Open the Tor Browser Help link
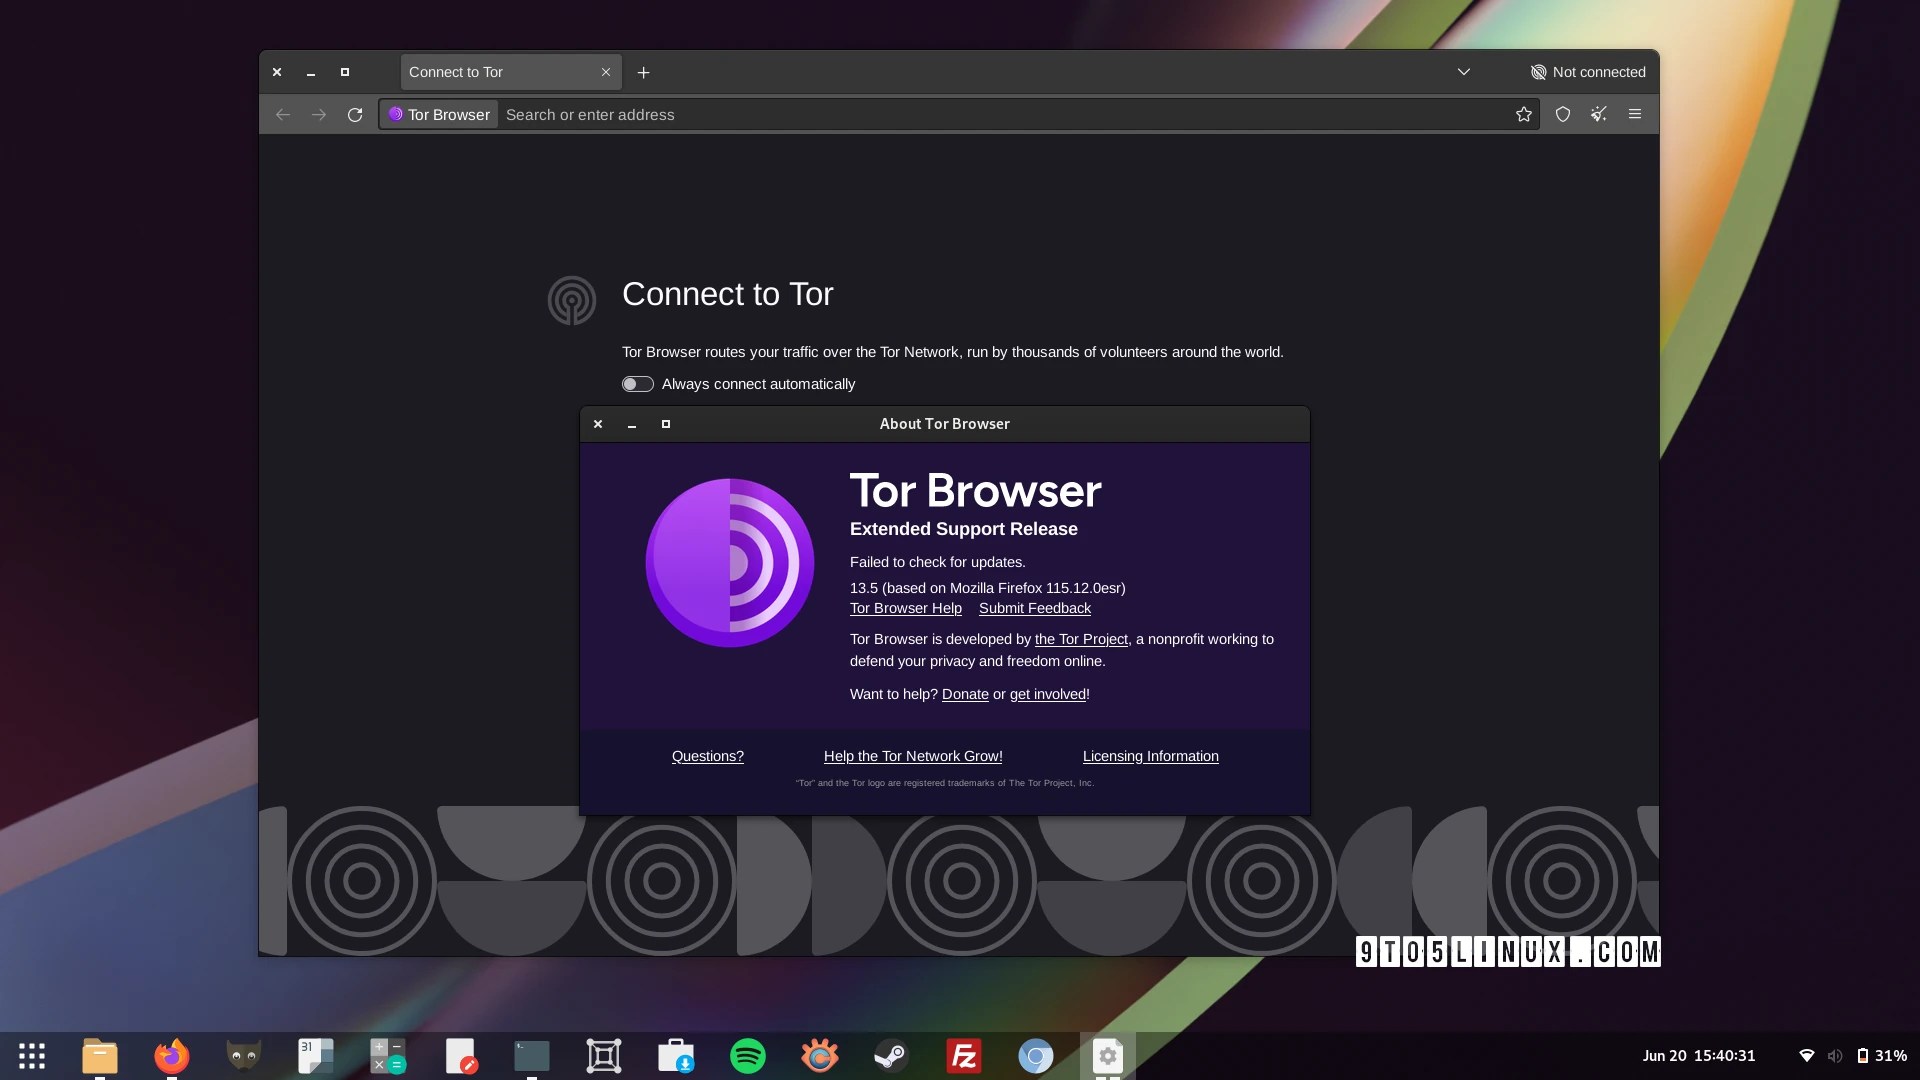Viewport: 1920px width, 1080px height. coord(905,608)
